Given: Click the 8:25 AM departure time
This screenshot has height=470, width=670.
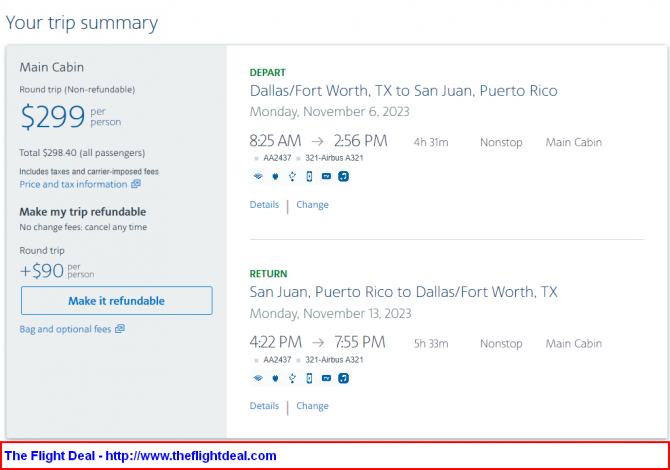Looking at the screenshot, I should [275, 141].
